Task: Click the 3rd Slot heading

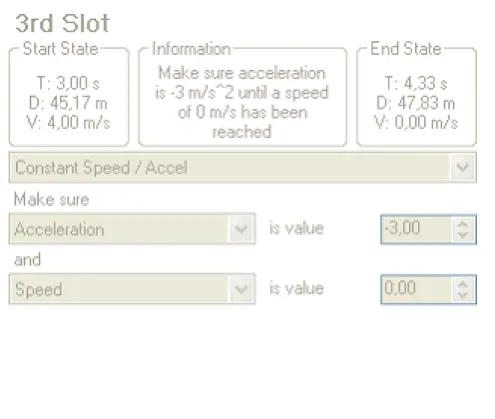Action: (62, 23)
